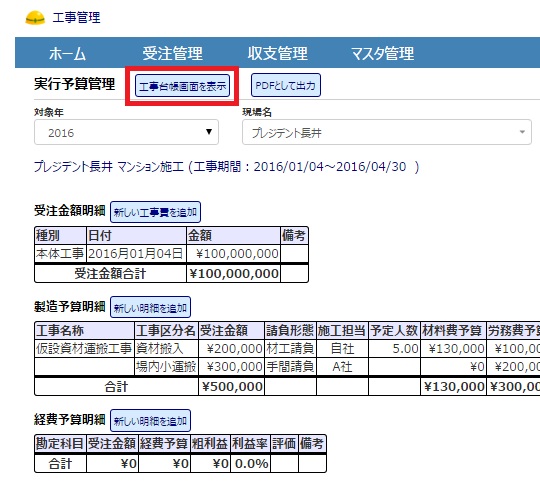Click the 工事区分名 column header
This screenshot has height=485, width=540.
point(166,331)
